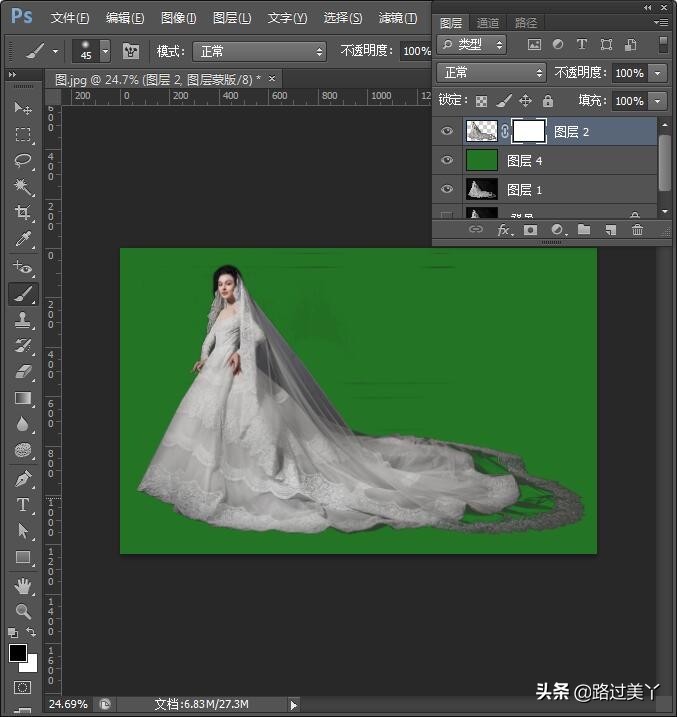Image resolution: width=677 pixels, height=717 pixels.
Task: Click the Link layers icon
Action: (476, 229)
